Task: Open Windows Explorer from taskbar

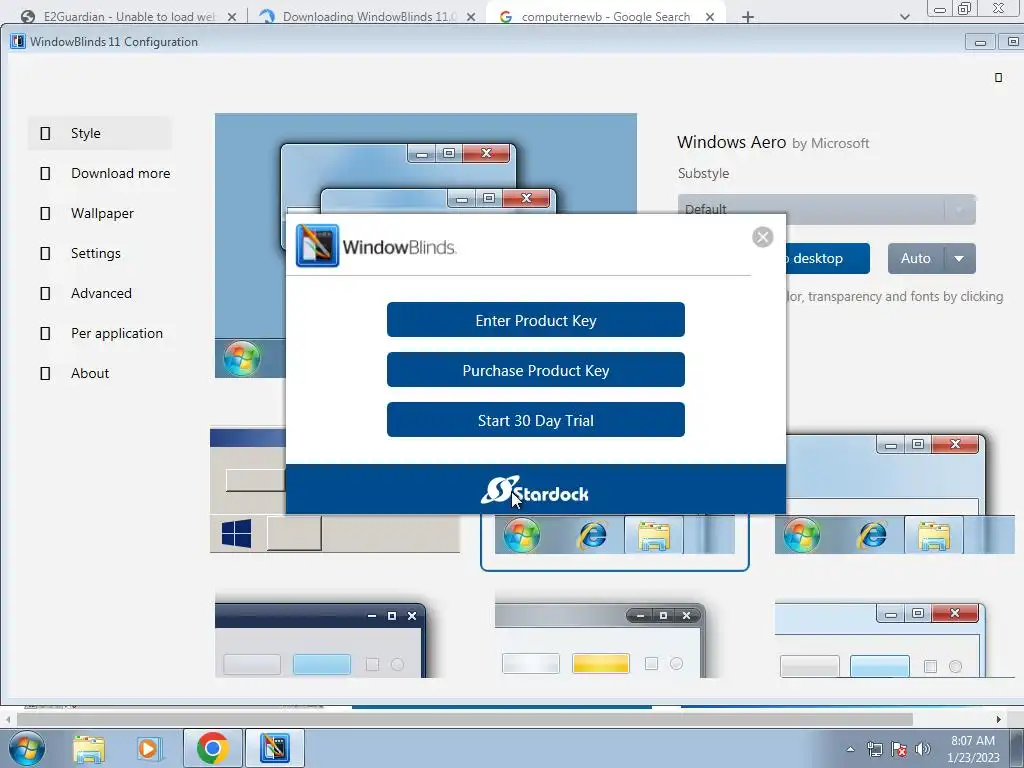Action: 89,749
